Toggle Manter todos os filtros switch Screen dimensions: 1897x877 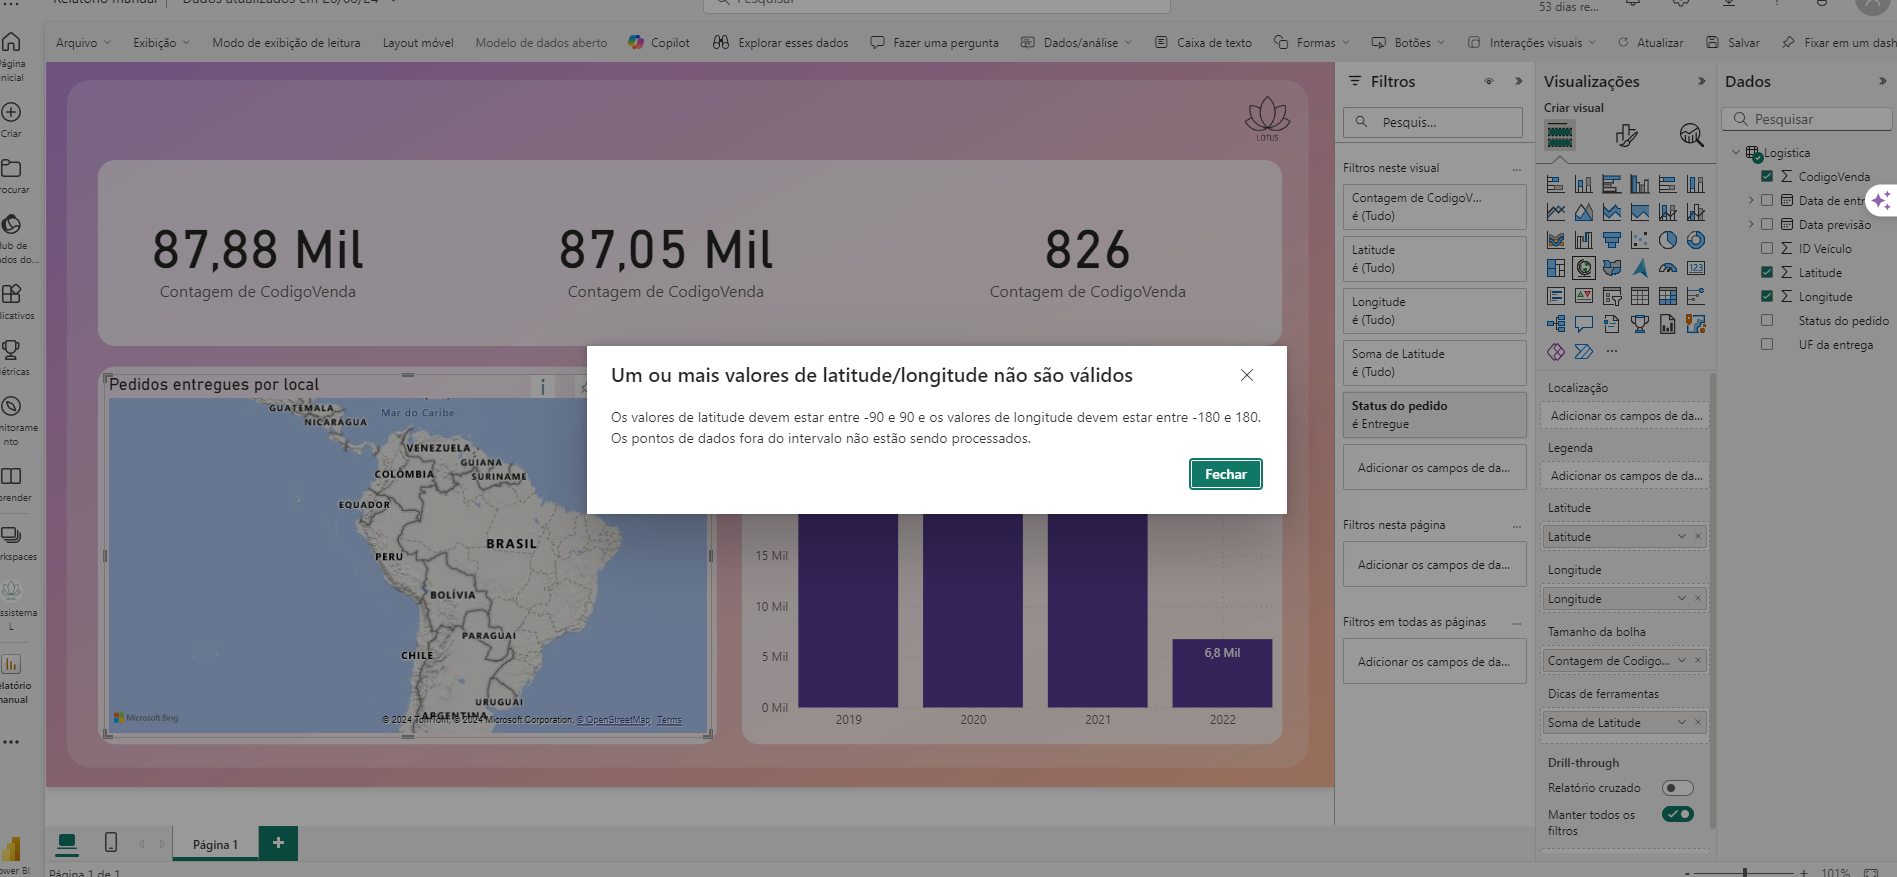(1677, 814)
